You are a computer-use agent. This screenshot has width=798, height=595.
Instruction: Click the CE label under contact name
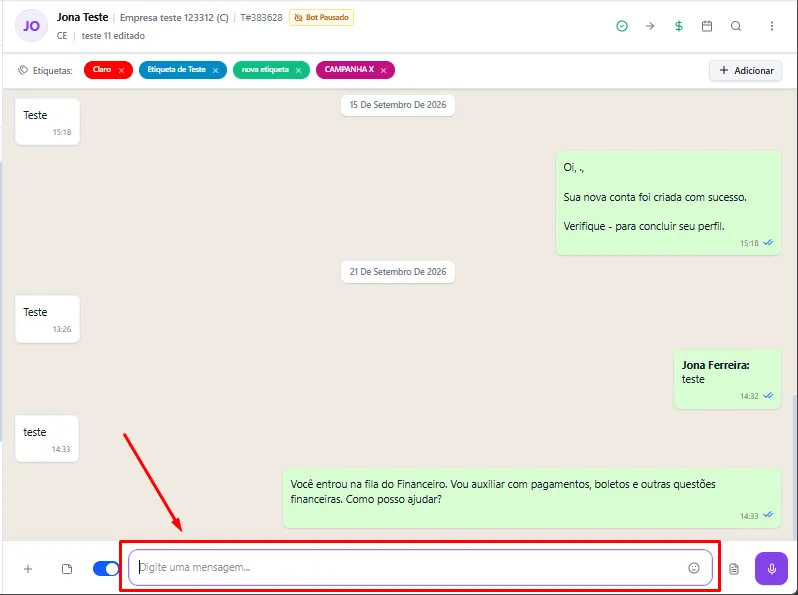click(x=62, y=36)
